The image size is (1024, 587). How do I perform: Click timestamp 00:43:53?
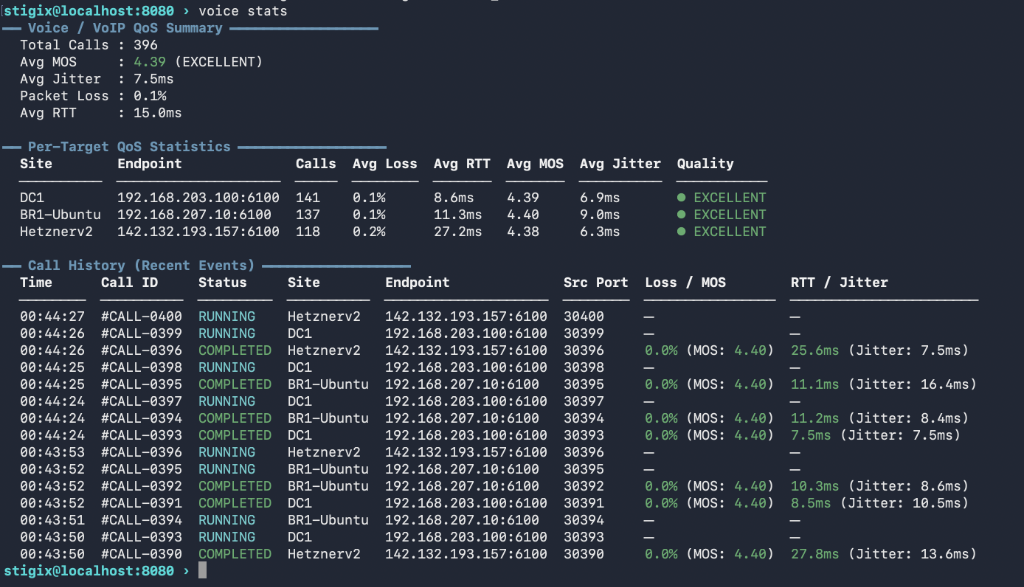52,452
